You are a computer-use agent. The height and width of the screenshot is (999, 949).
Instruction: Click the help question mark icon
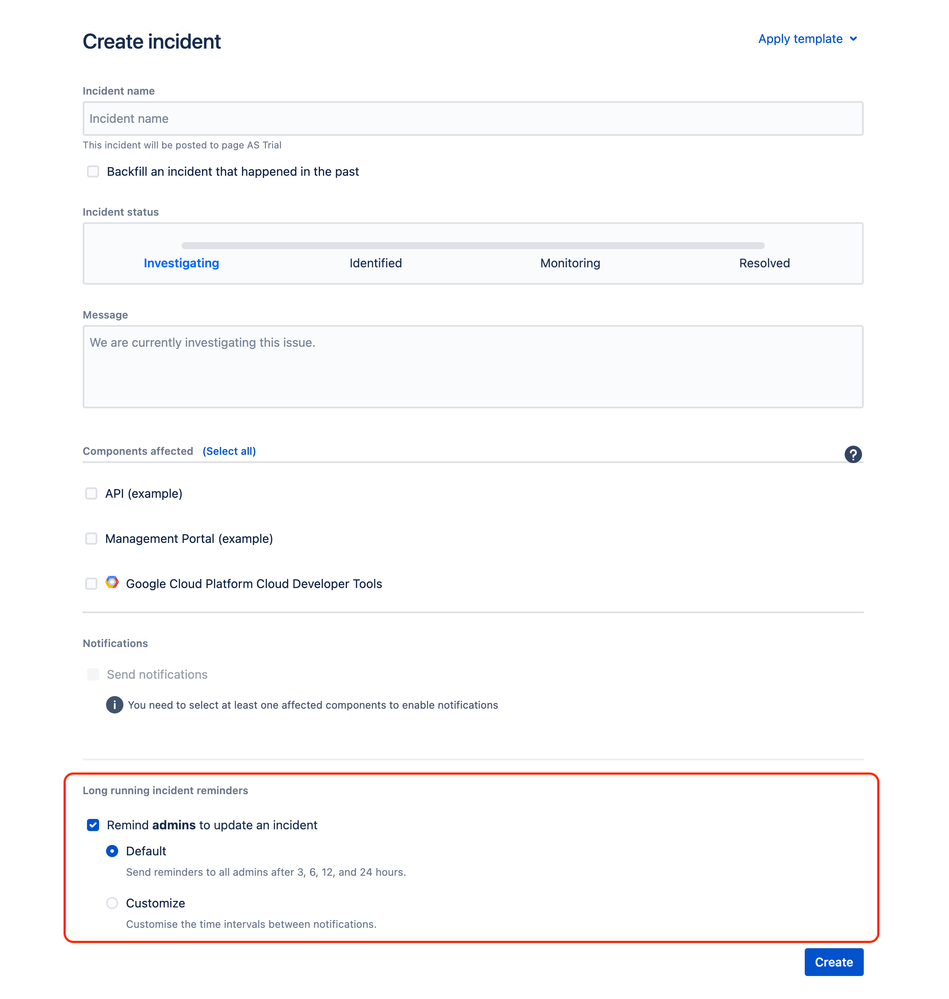[x=853, y=454]
